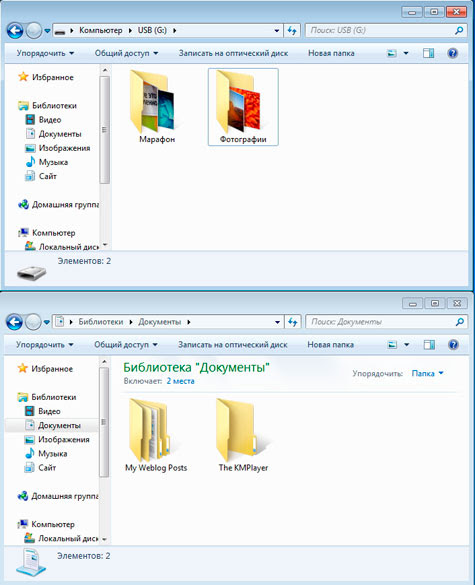475x585 pixels.
Task: Click the USB (G:) search field
Action: coord(381,31)
